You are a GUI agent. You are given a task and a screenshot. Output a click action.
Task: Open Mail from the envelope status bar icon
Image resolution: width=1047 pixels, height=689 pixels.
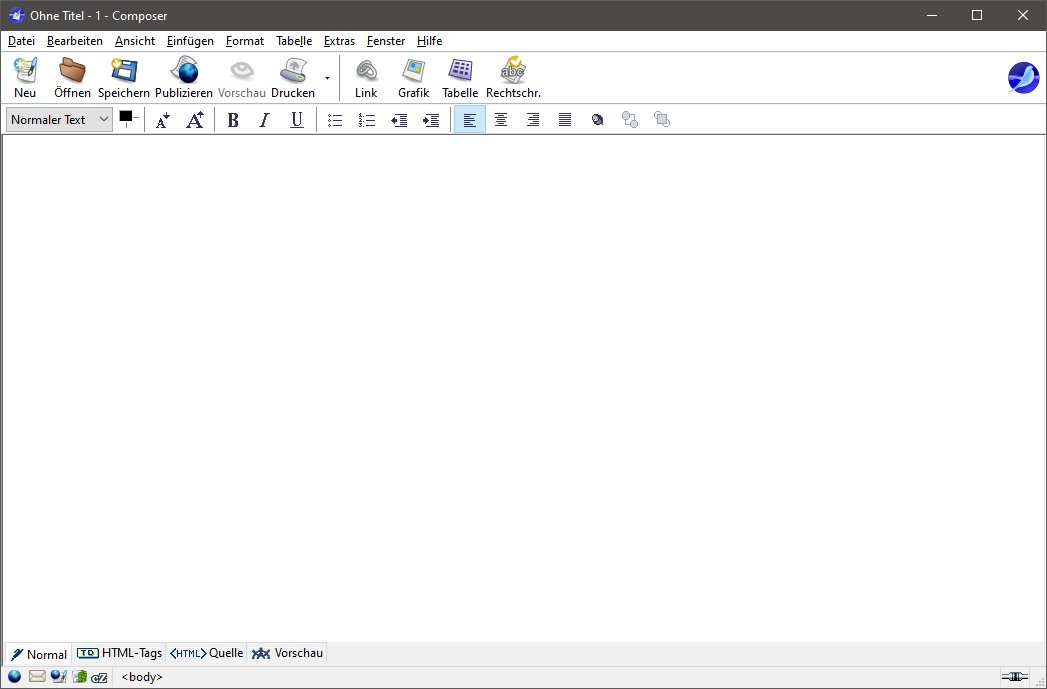coord(37,677)
